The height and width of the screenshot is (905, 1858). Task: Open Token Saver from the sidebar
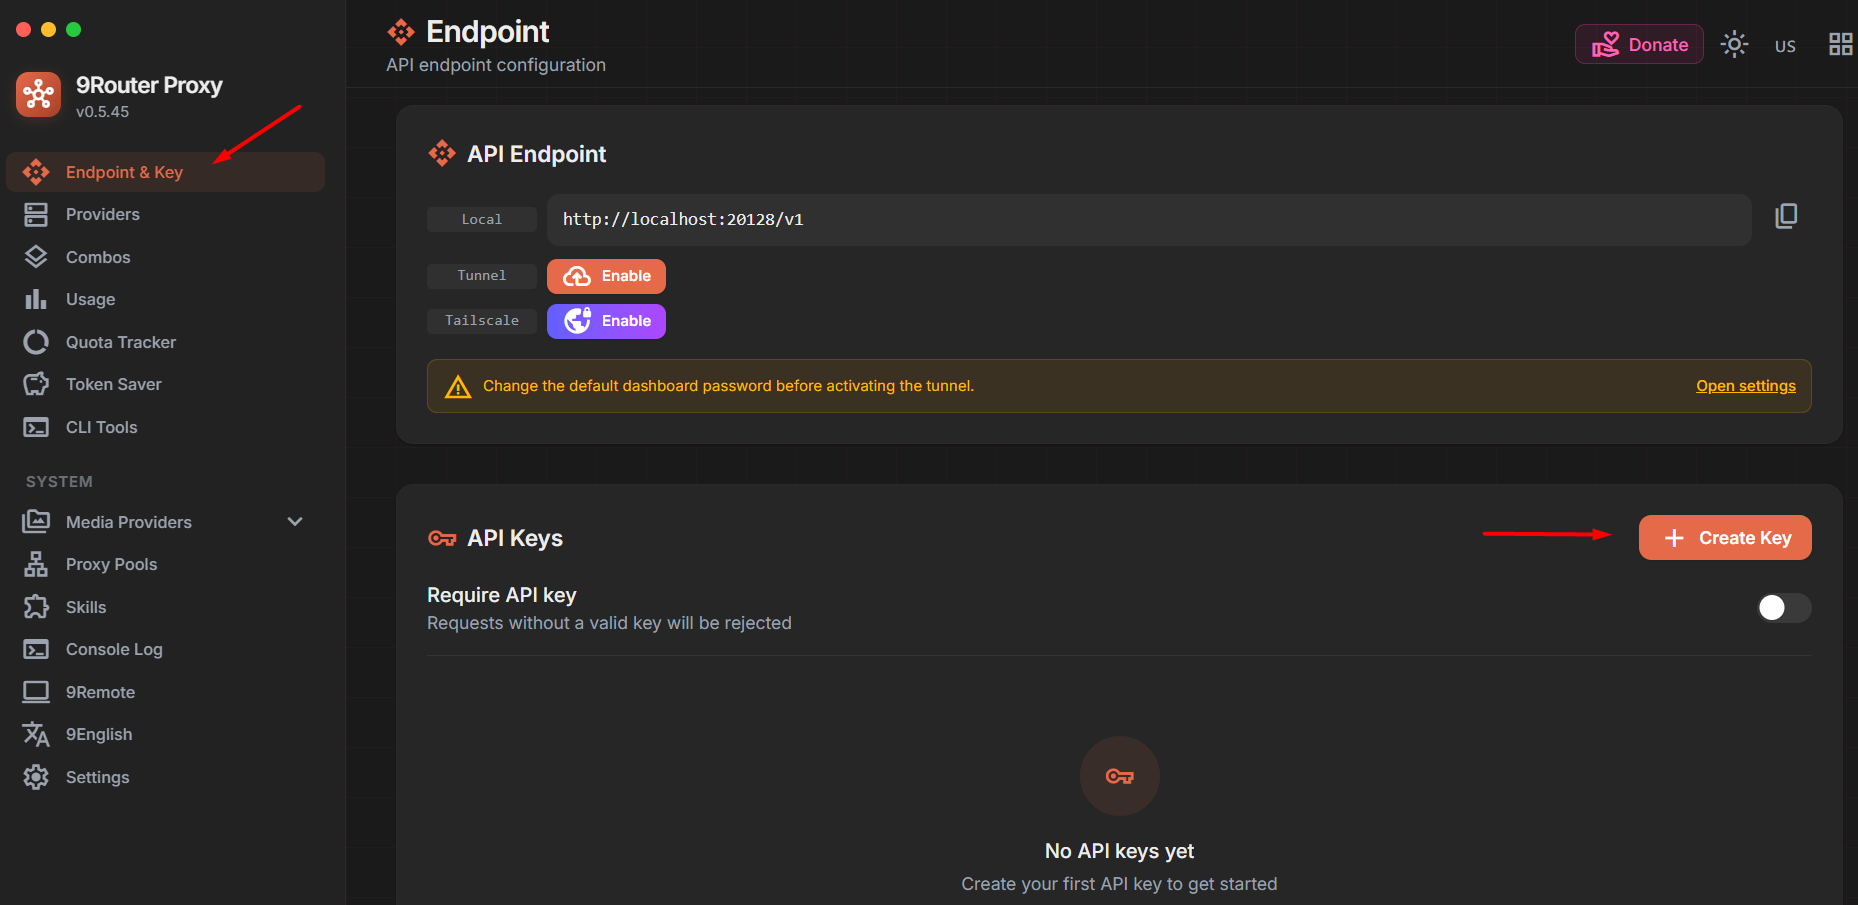[x=166, y=384]
